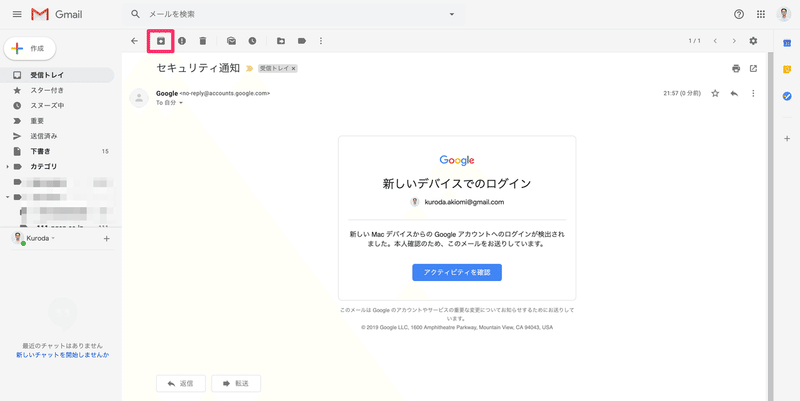Screen dimensions: 800x401
Task: Start new chat with plus icon
Action: 106,238
